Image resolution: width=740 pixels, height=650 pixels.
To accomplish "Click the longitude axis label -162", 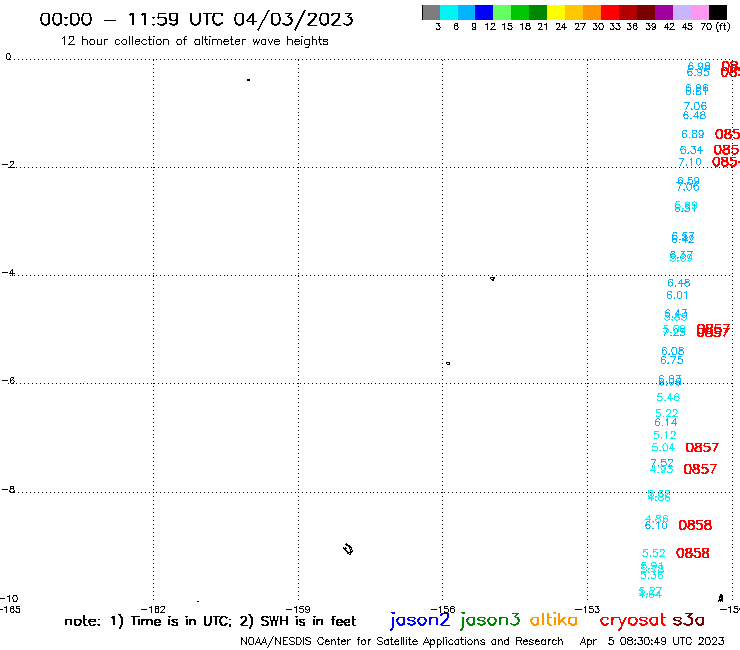I will (x=153, y=609).
